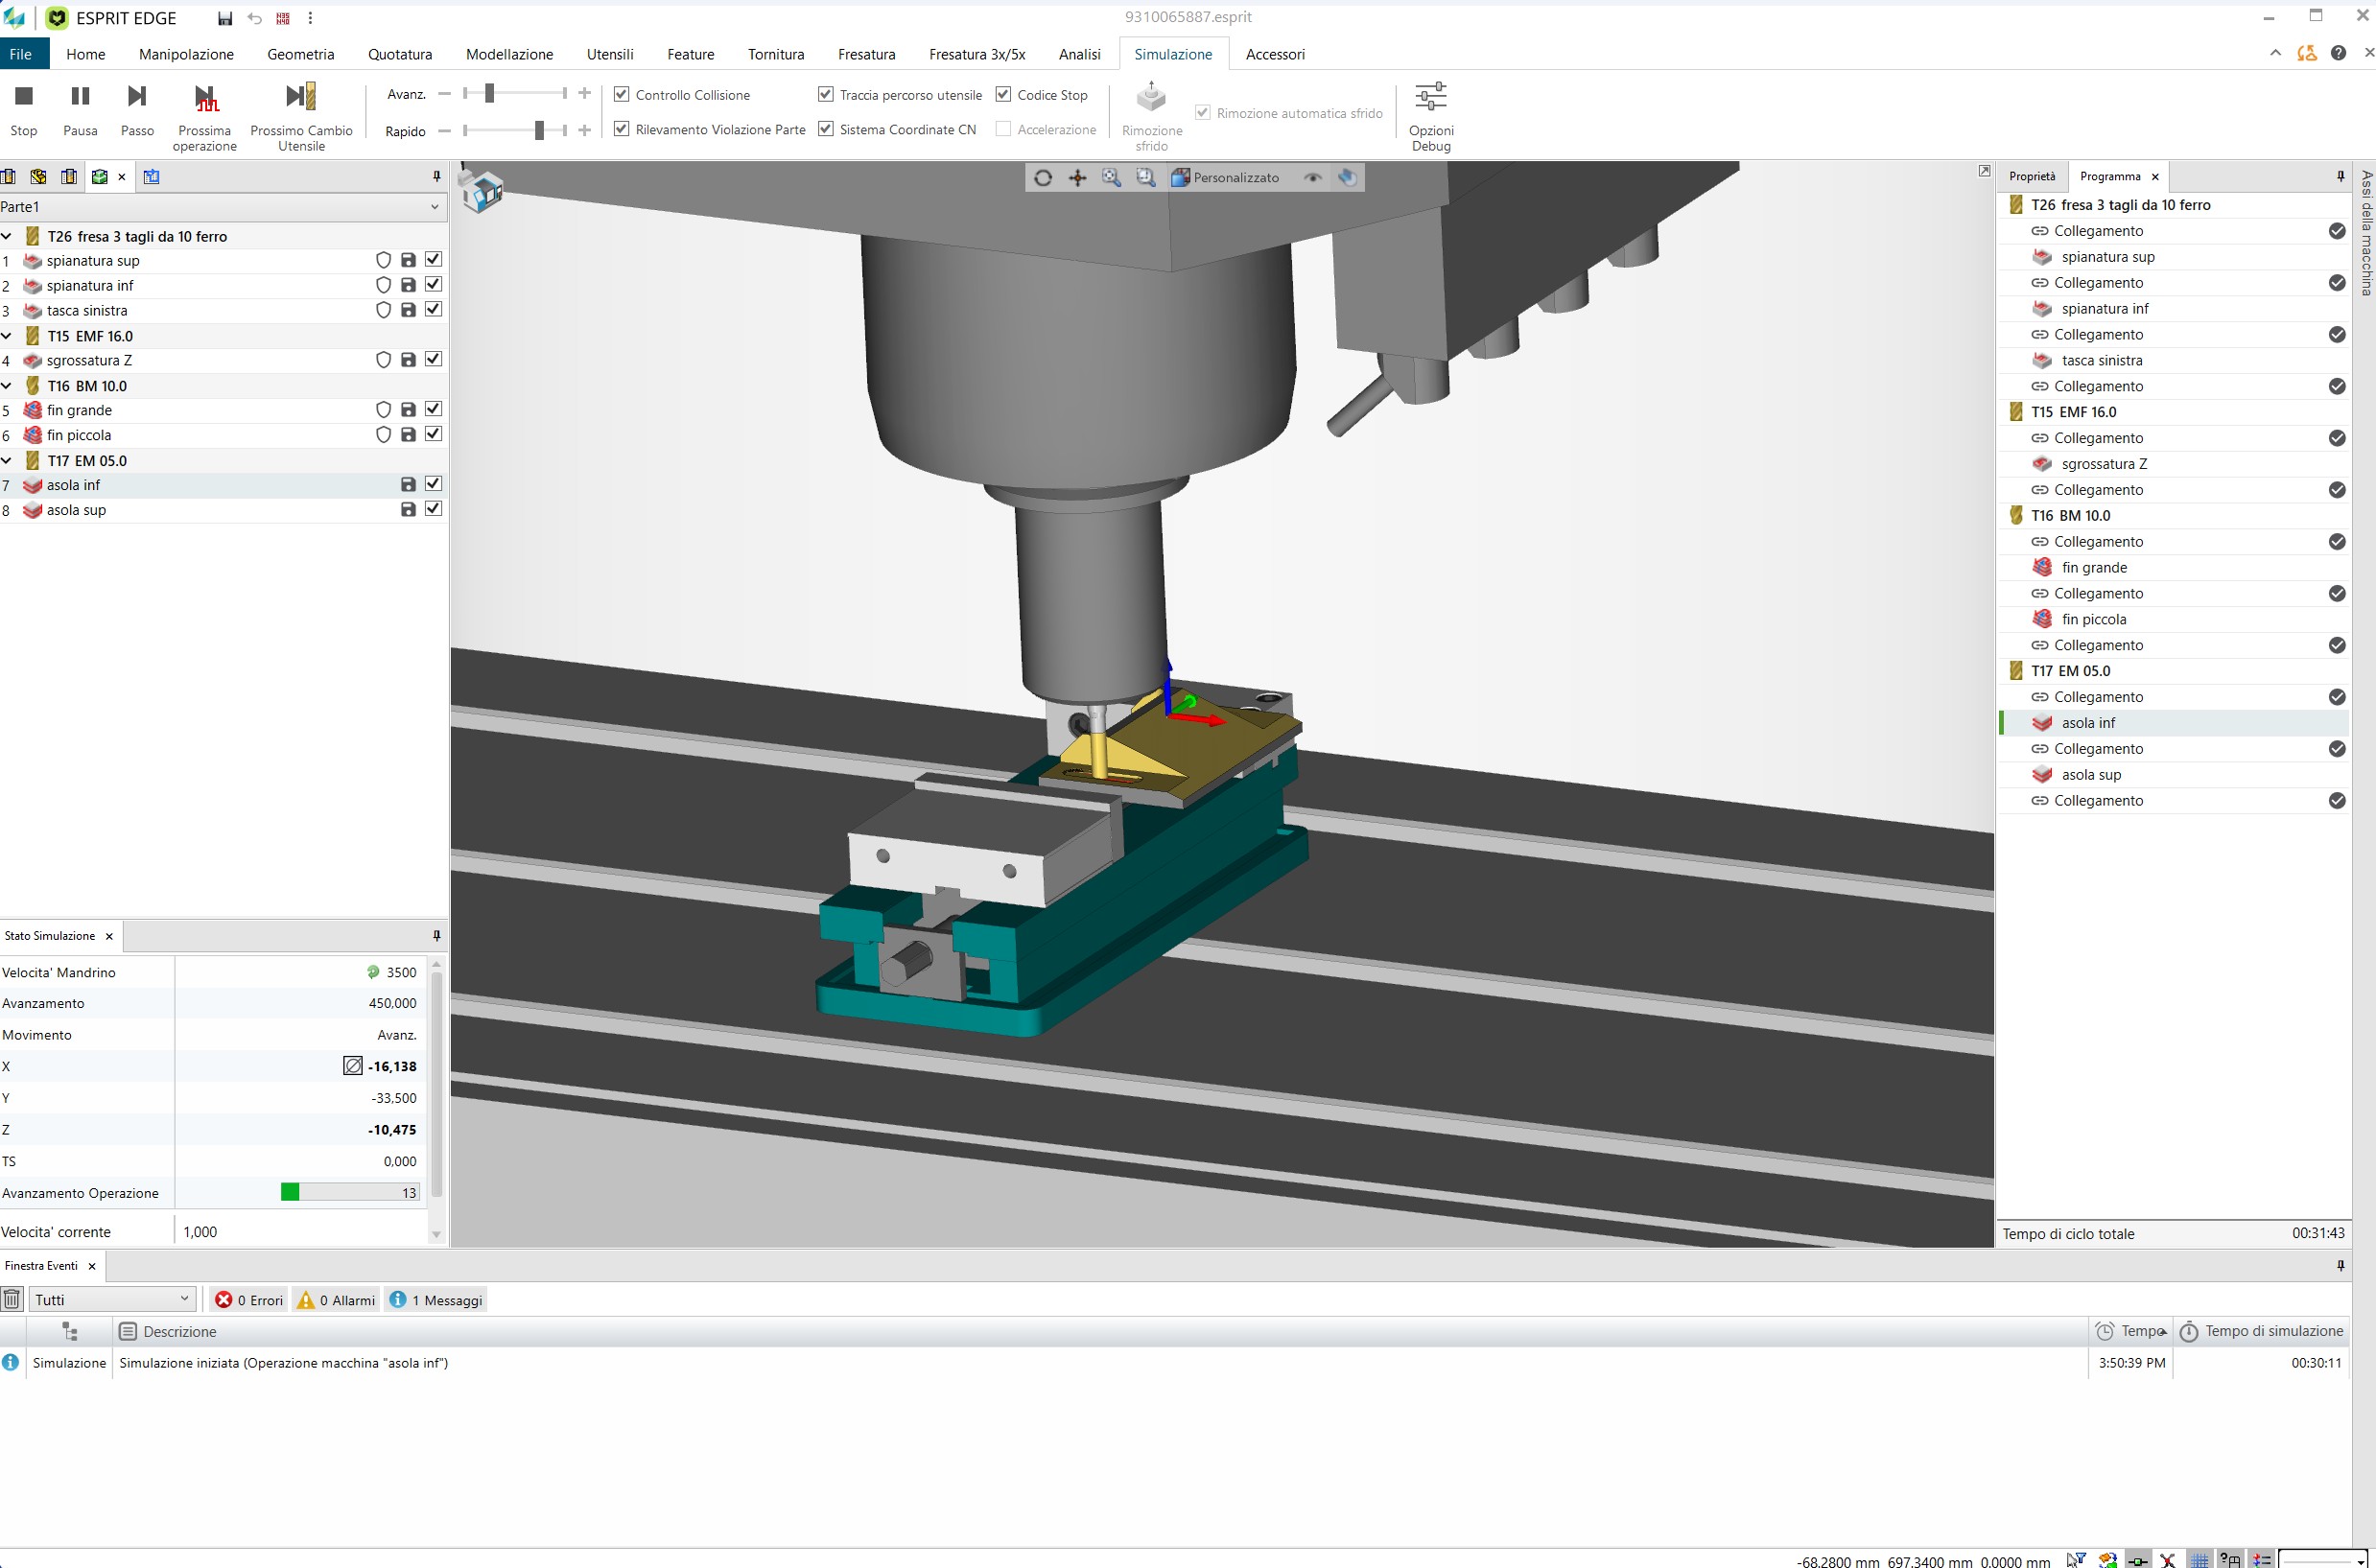Image resolution: width=2376 pixels, height=1568 pixels.
Task: Click the trash icon in Finestra Eventi
Action: tap(12, 1299)
